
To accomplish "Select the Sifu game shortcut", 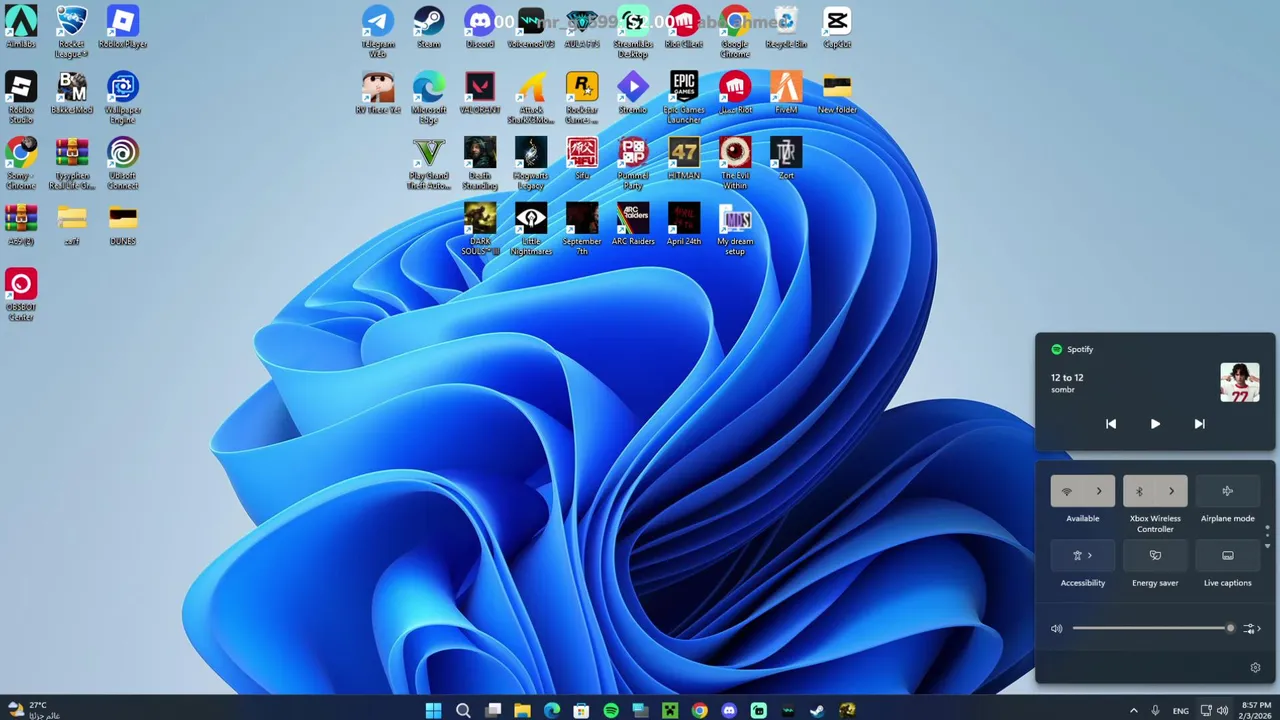I will point(582,158).
